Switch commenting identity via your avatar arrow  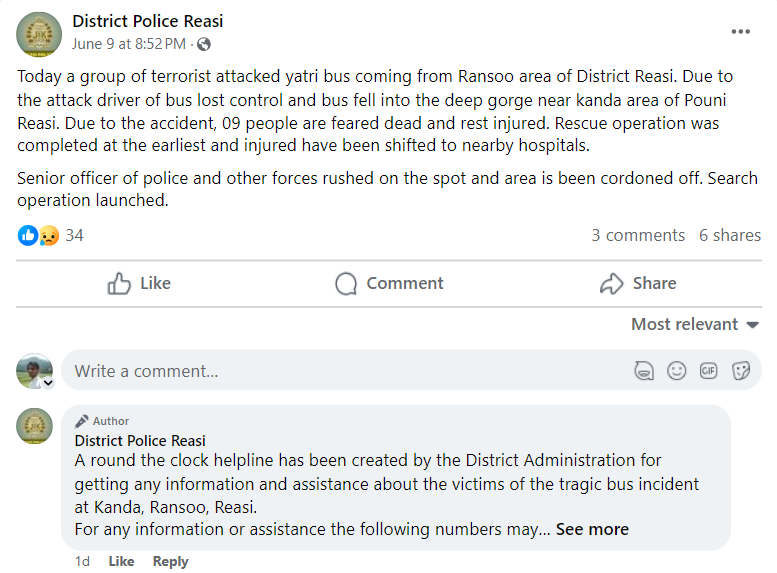click(x=47, y=382)
